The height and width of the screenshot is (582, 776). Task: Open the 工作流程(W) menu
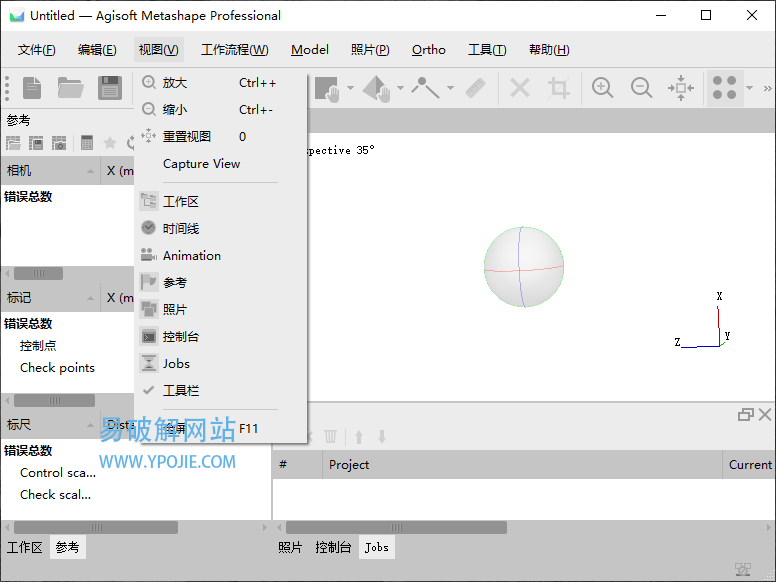[235, 50]
